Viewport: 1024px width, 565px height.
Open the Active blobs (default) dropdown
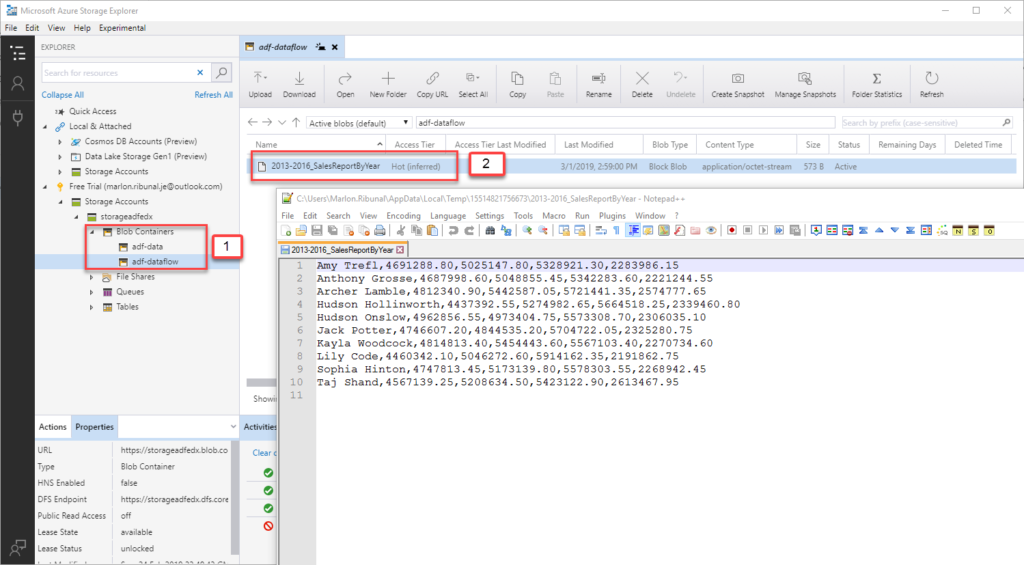point(359,123)
